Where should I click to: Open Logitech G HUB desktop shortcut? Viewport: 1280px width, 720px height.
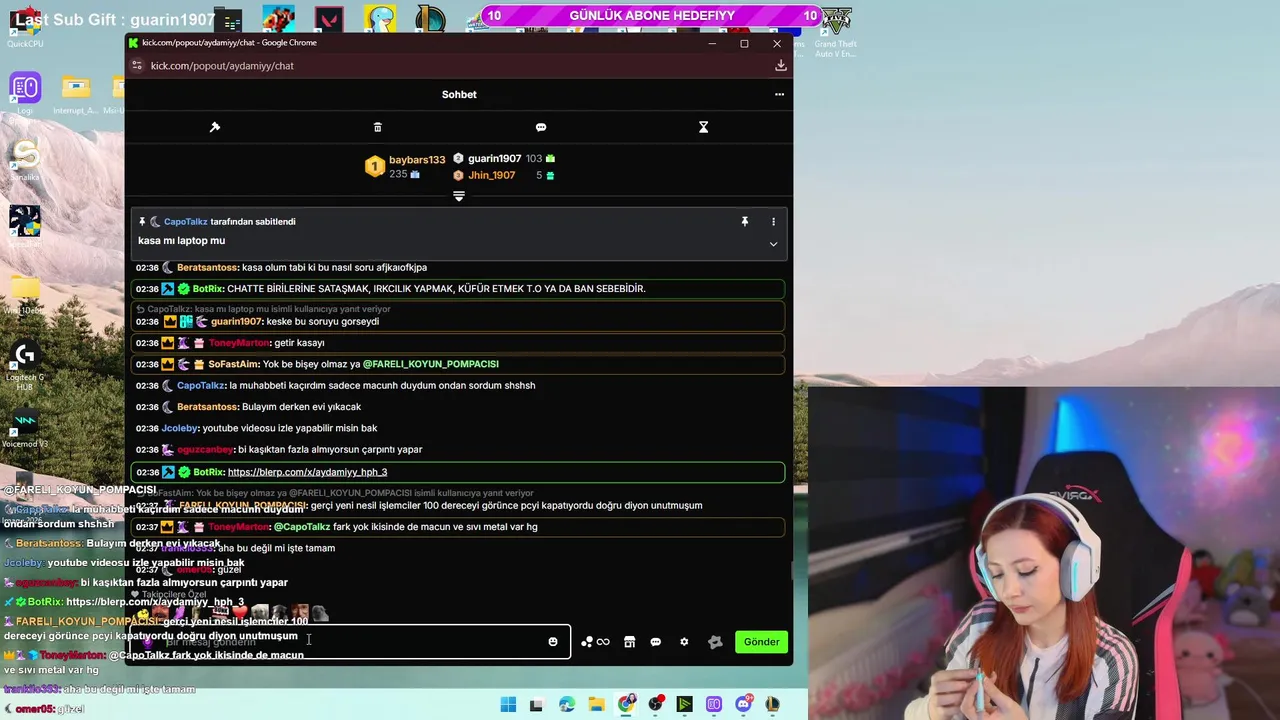pos(25,362)
